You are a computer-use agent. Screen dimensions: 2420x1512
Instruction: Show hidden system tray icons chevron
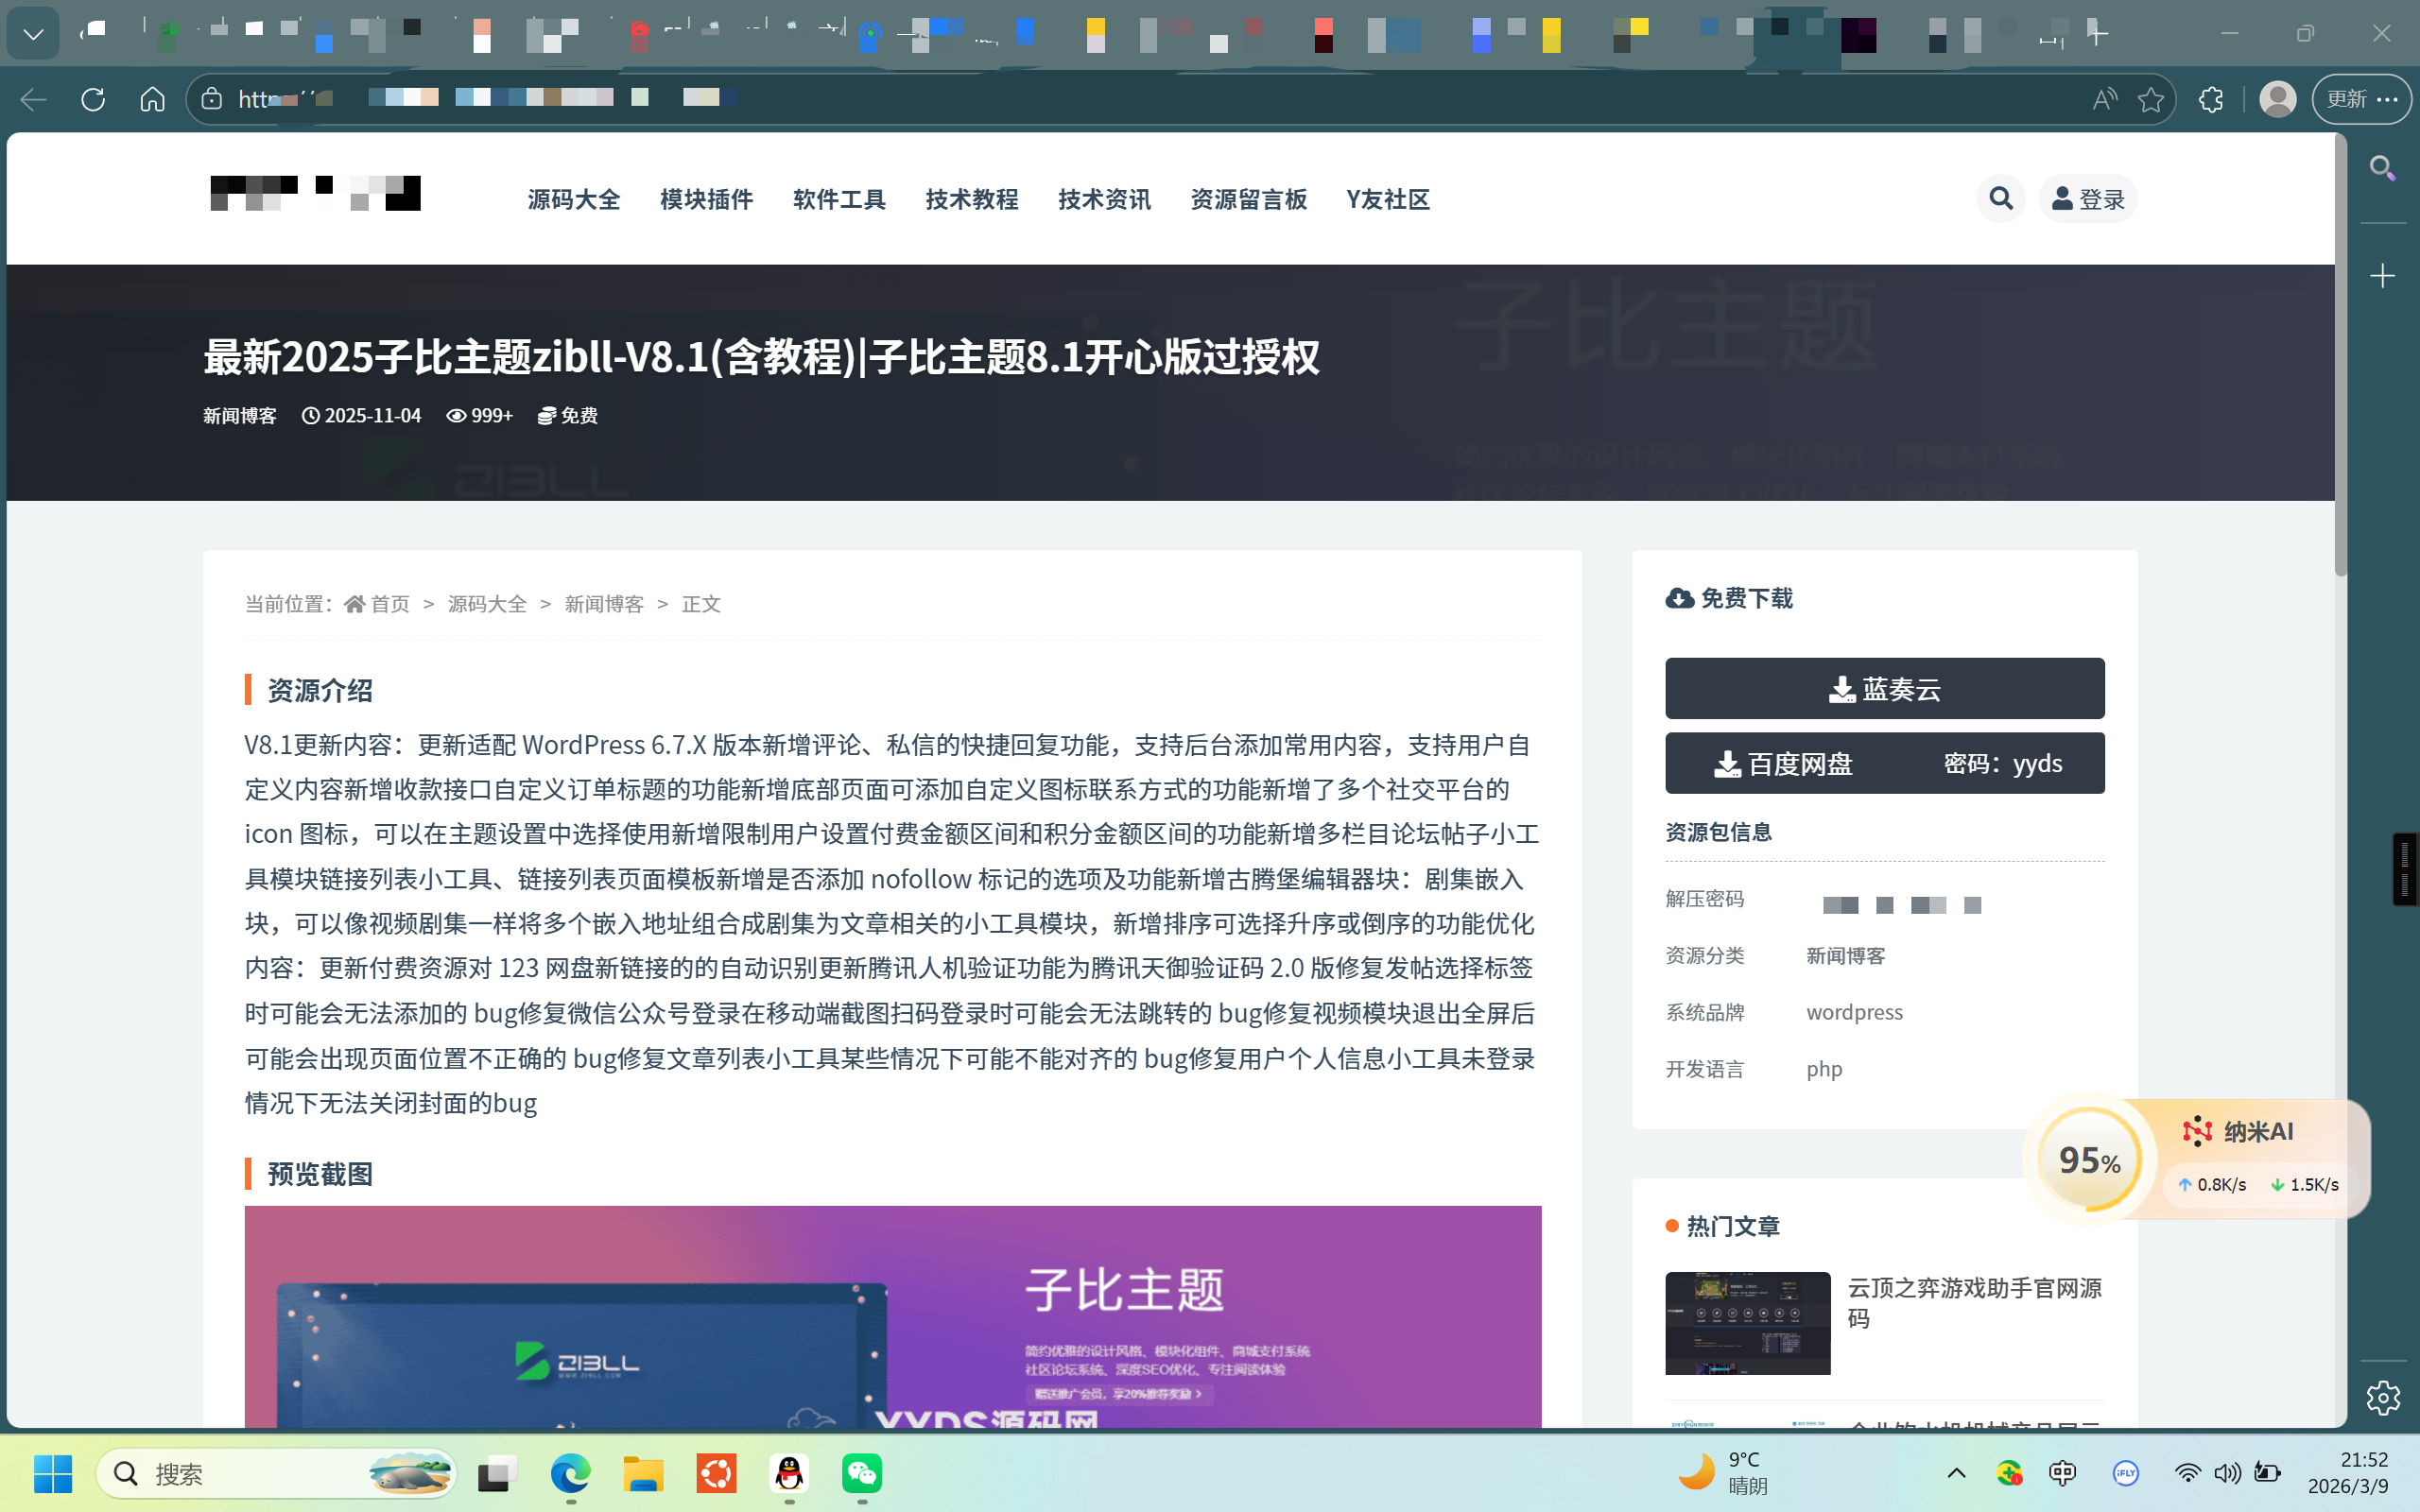tap(1956, 1473)
